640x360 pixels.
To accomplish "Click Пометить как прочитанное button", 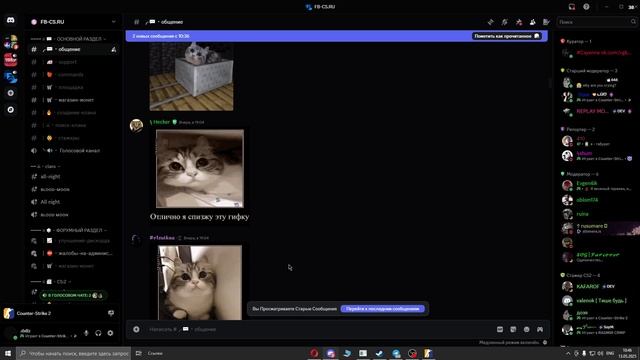I will click(507, 36).
